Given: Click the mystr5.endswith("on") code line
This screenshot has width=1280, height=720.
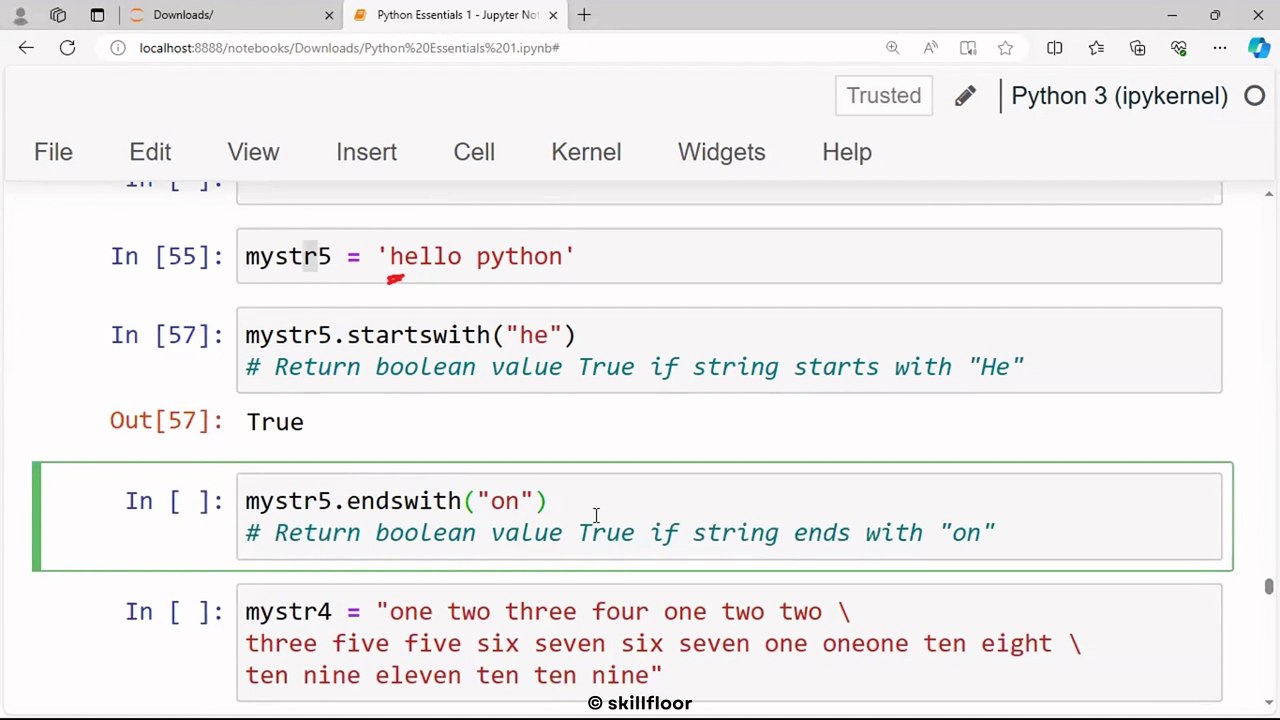Looking at the screenshot, I should pos(396,501).
